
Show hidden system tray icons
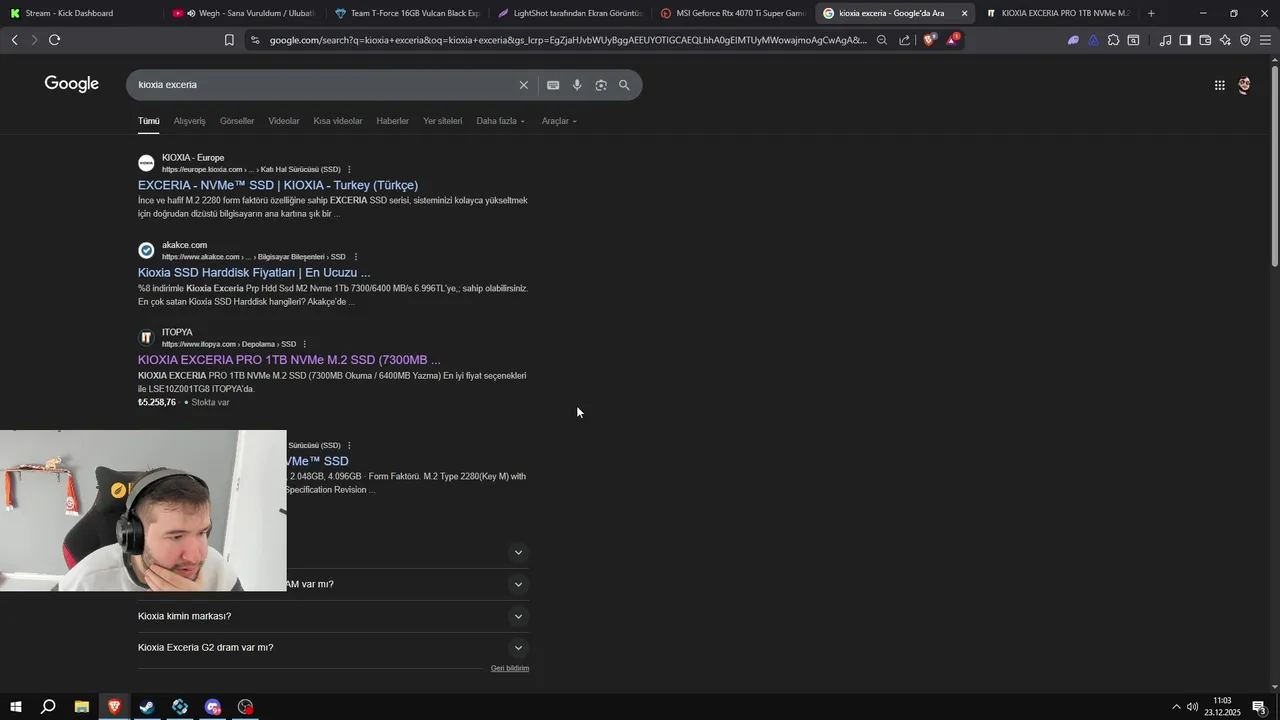tap(1176, 707)
